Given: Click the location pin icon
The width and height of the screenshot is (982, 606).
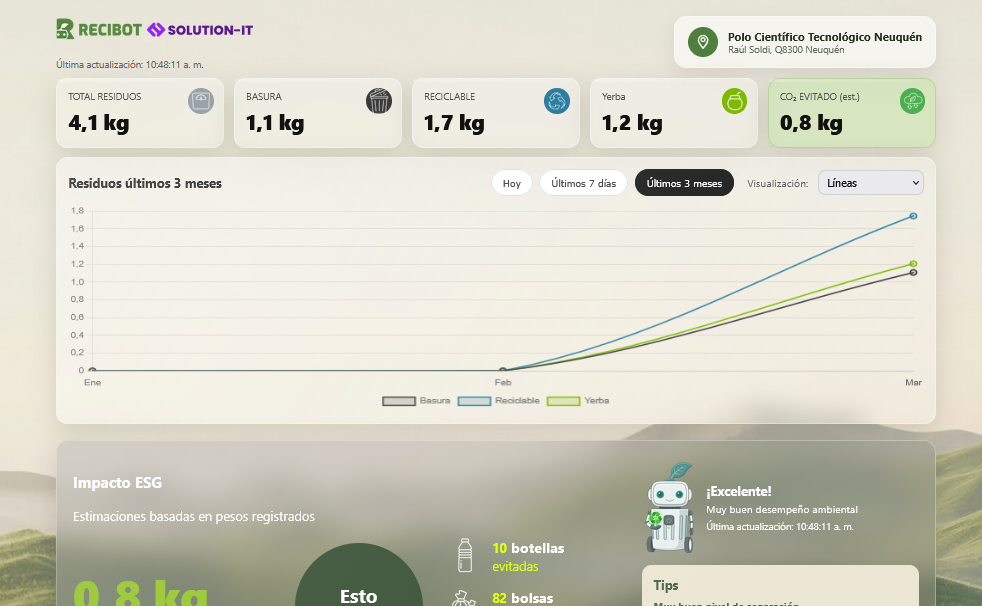Looking at the screenshot, I should click(703, 42).
